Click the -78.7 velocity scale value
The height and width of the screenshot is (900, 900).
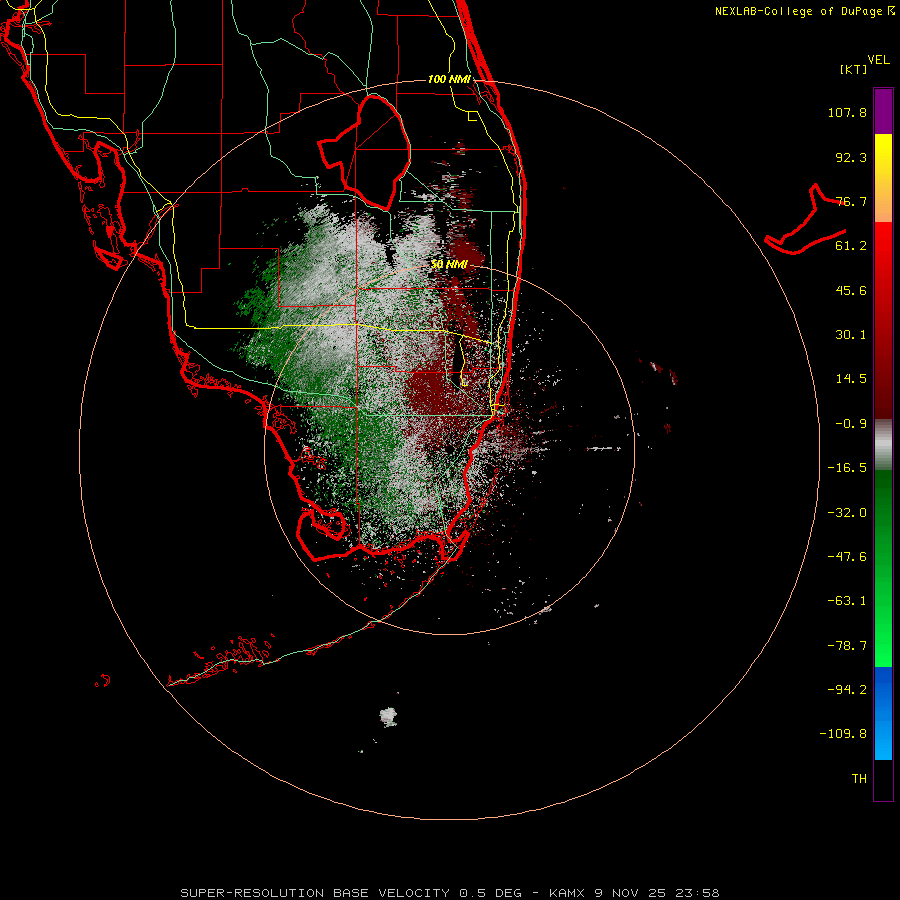coord(847,646)
